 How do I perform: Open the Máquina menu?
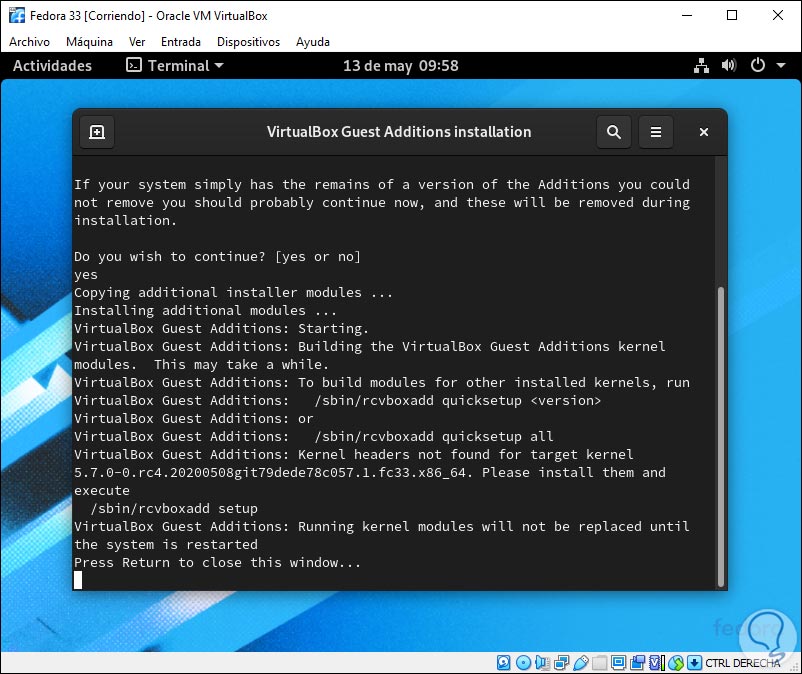coord(89,42)
